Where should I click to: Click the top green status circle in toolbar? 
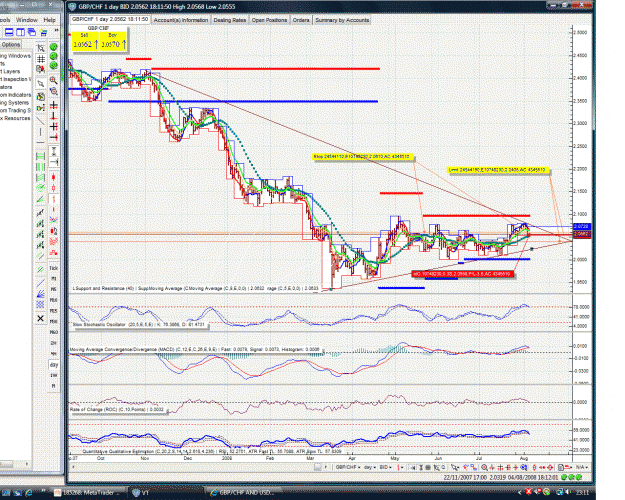(x=53, y=47)
